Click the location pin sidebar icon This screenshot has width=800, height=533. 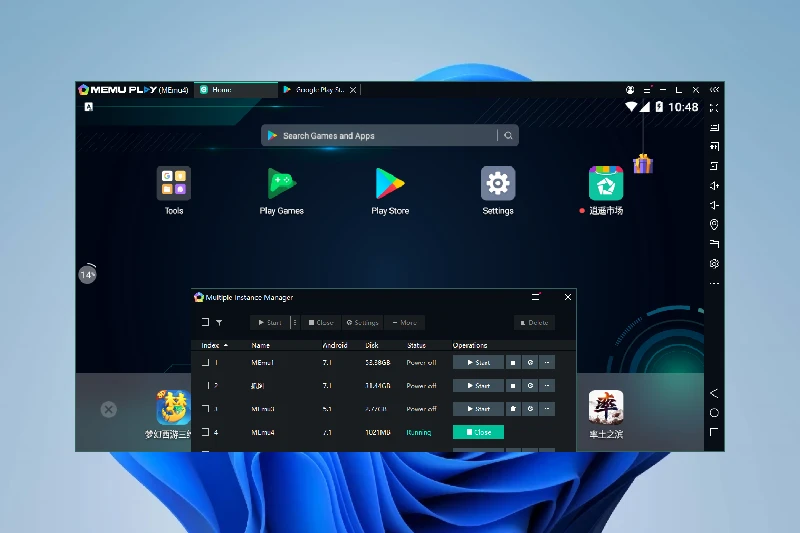point(714,225)
